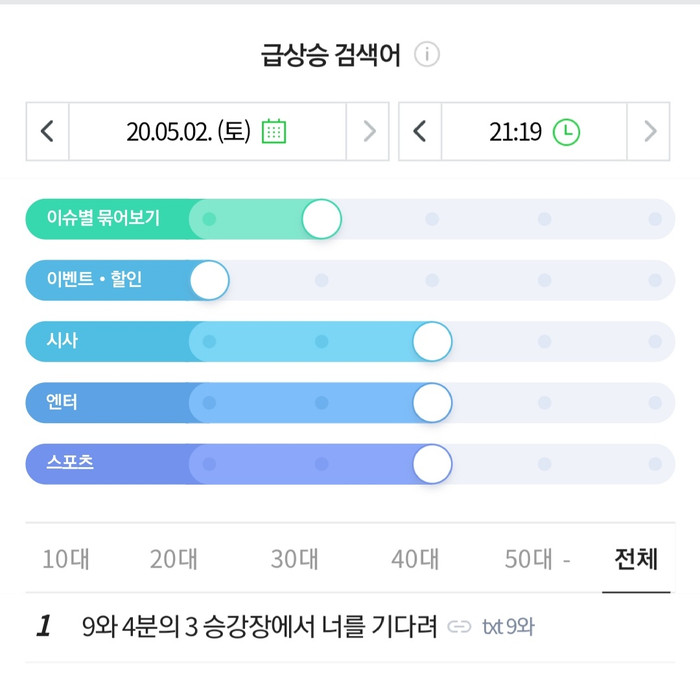Viewport: 700px width, 677px height.
Task: Open the green clock time picker icon
Action: (x=566, y=132)
